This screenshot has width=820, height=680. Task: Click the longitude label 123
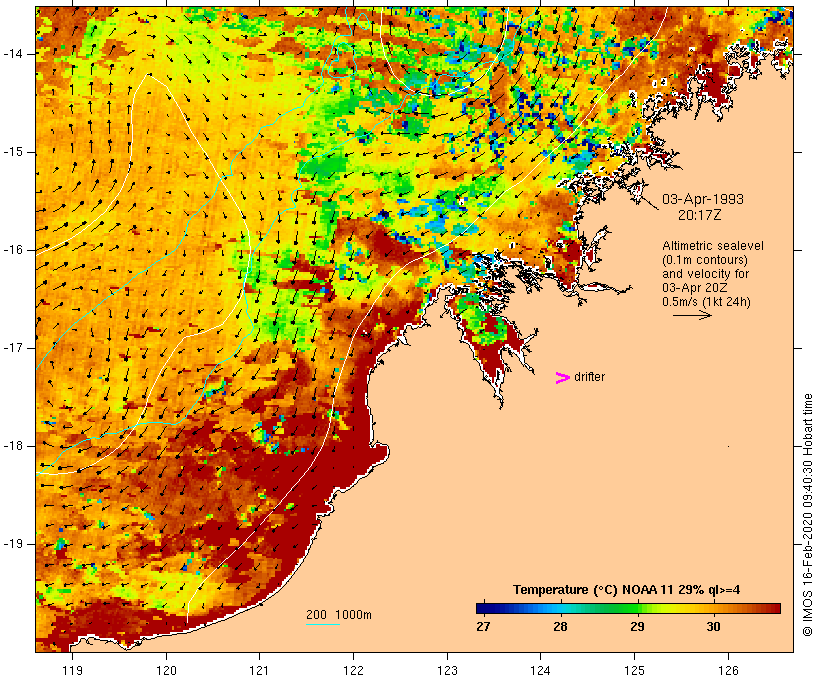[447, 670]
